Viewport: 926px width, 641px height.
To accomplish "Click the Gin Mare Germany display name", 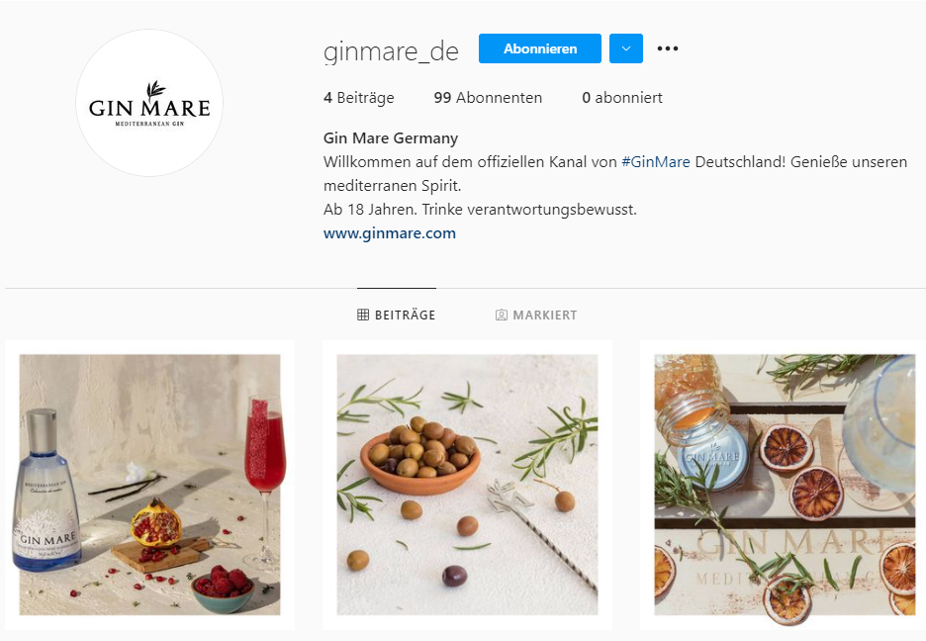I will pos(390,138).
